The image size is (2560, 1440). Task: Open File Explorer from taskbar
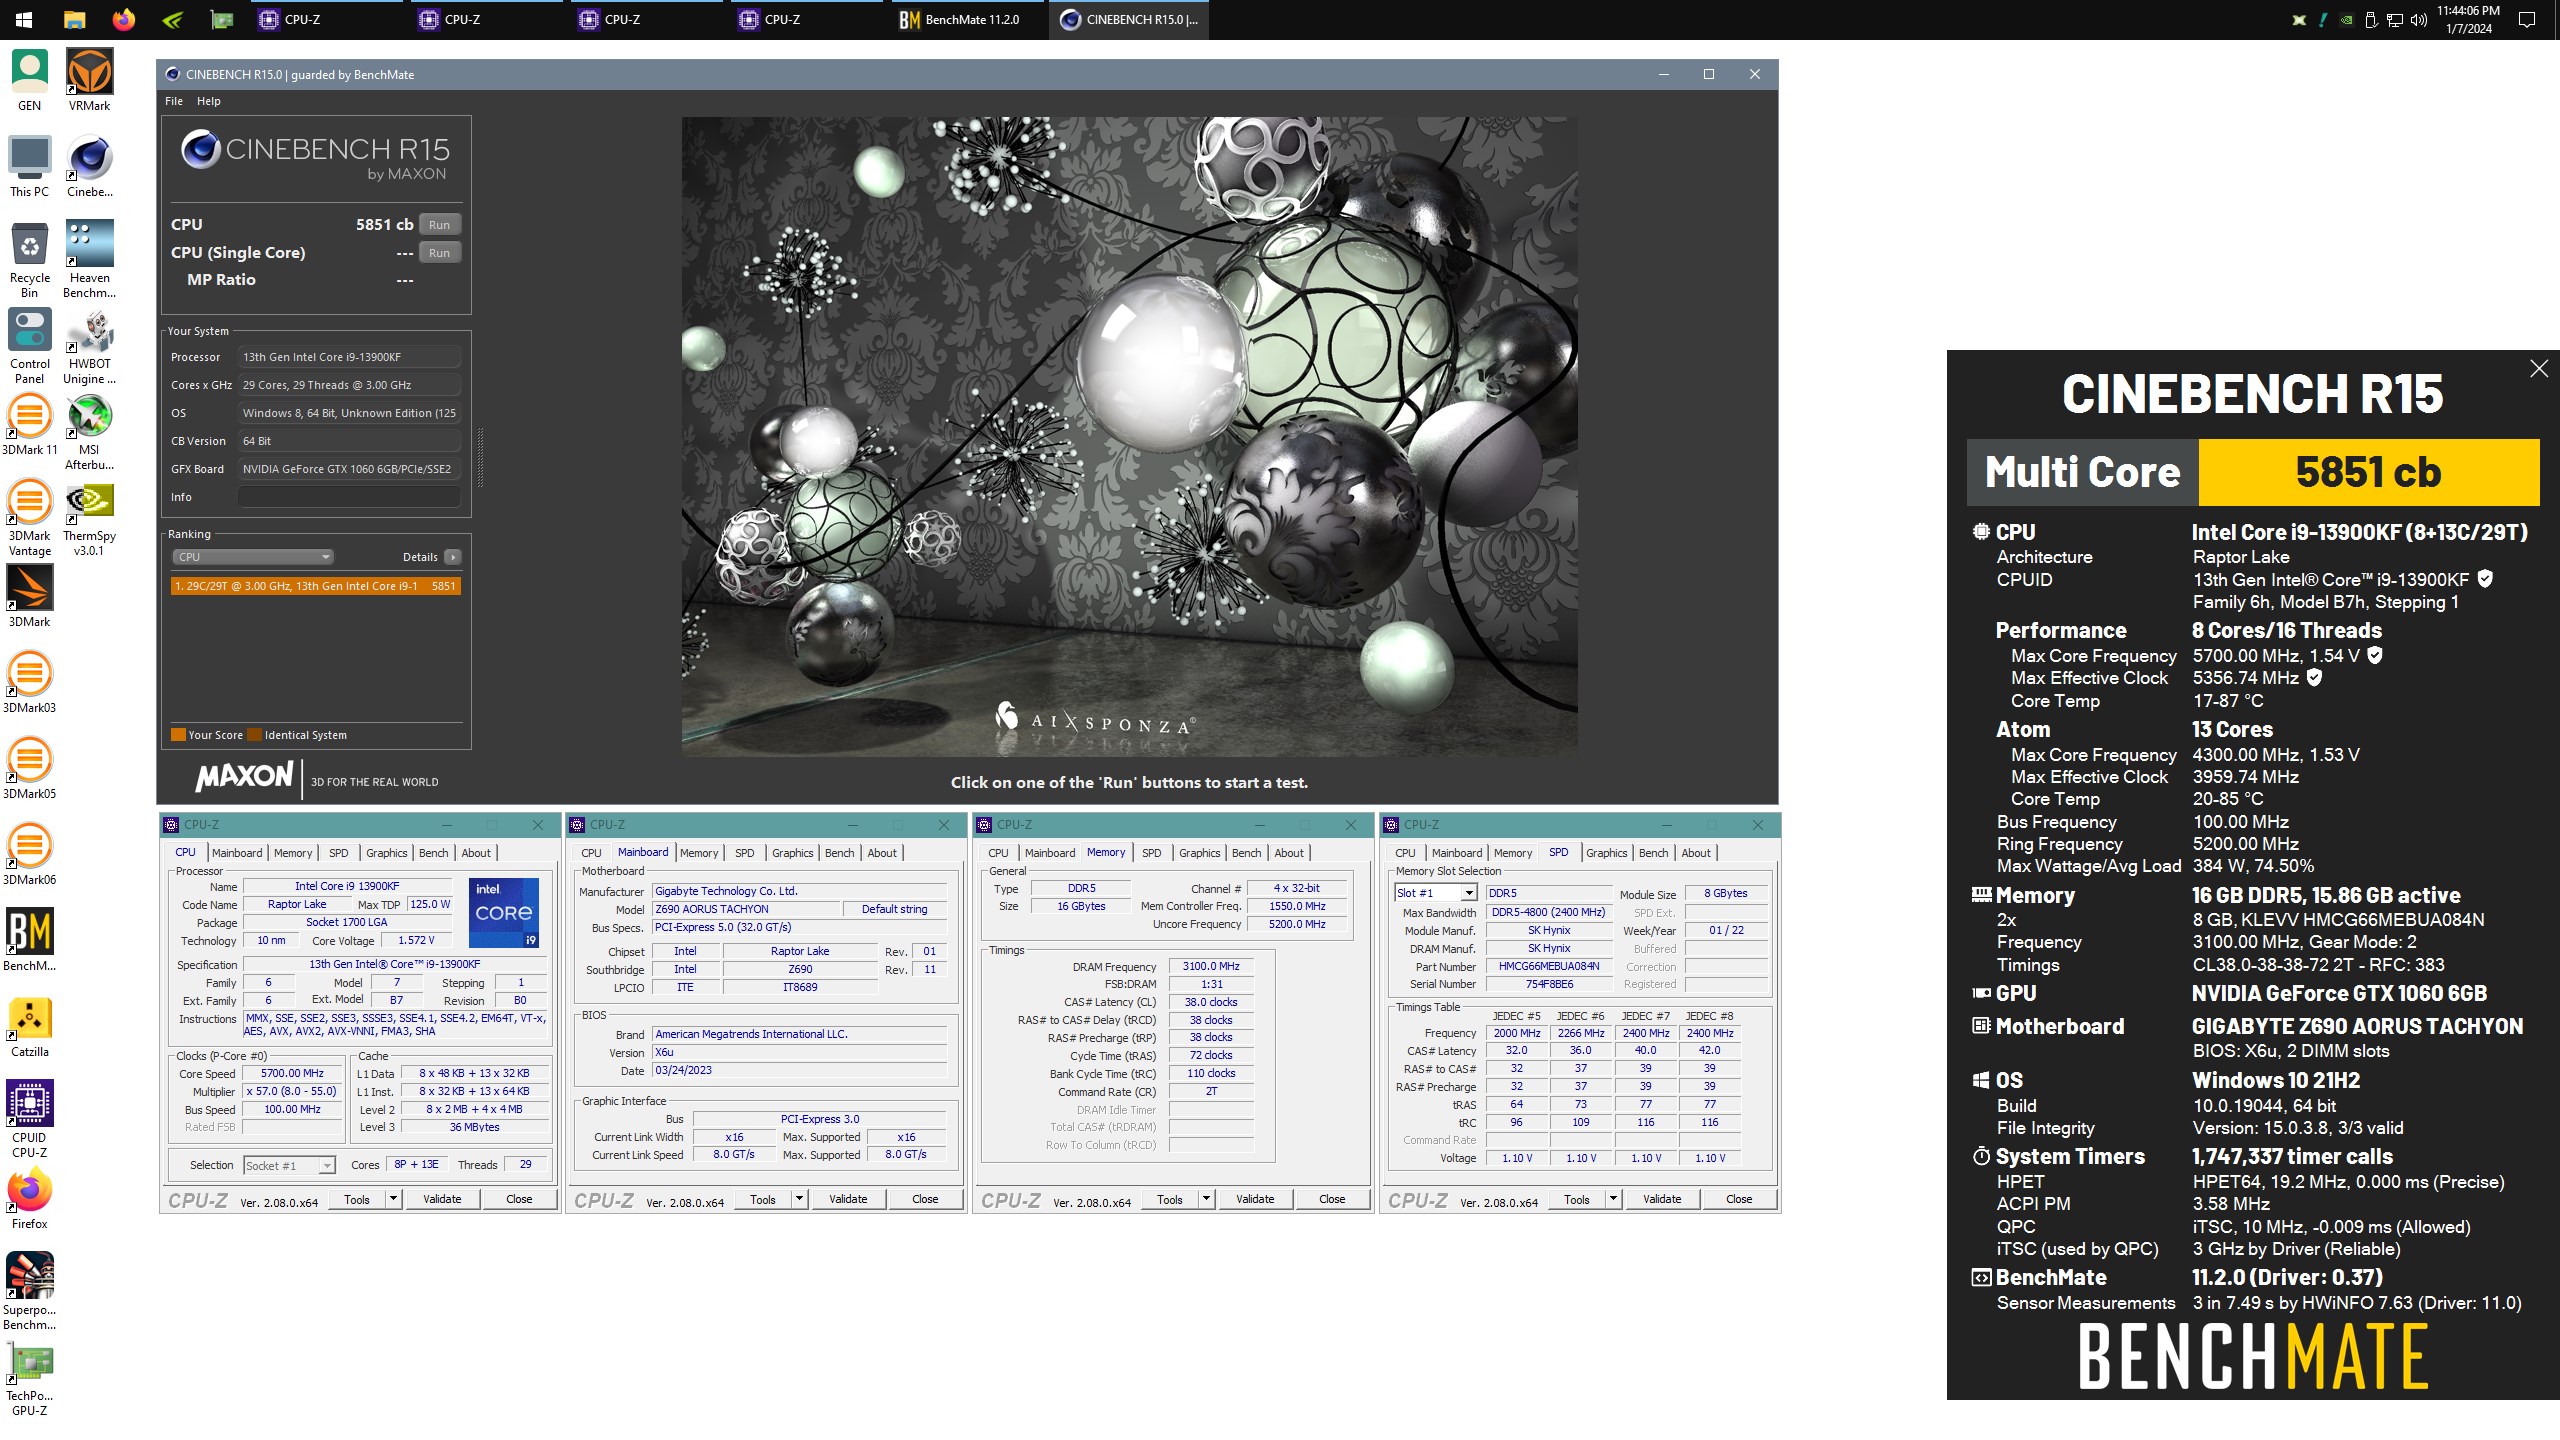pyautogui.click(x=74, y=19)
